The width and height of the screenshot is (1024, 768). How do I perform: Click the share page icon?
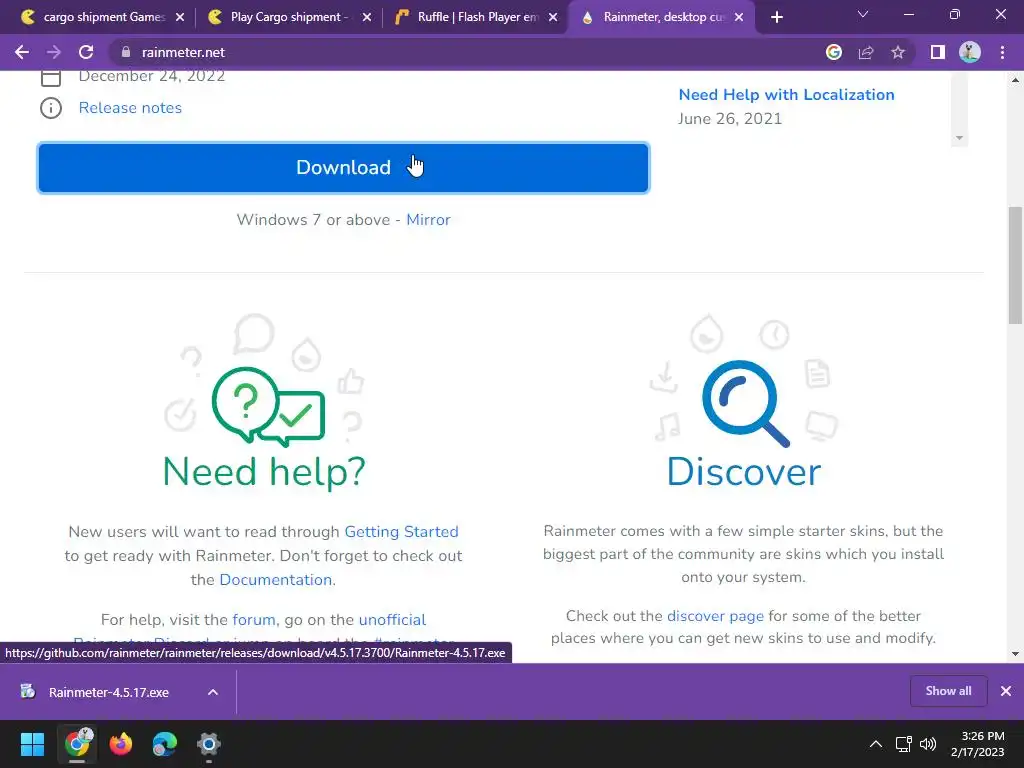pyautogui.click(x=866, y=52)
